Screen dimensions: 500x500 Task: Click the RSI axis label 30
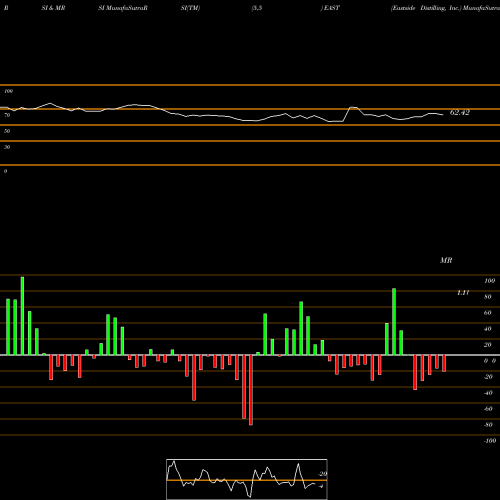tap(7, 147)
